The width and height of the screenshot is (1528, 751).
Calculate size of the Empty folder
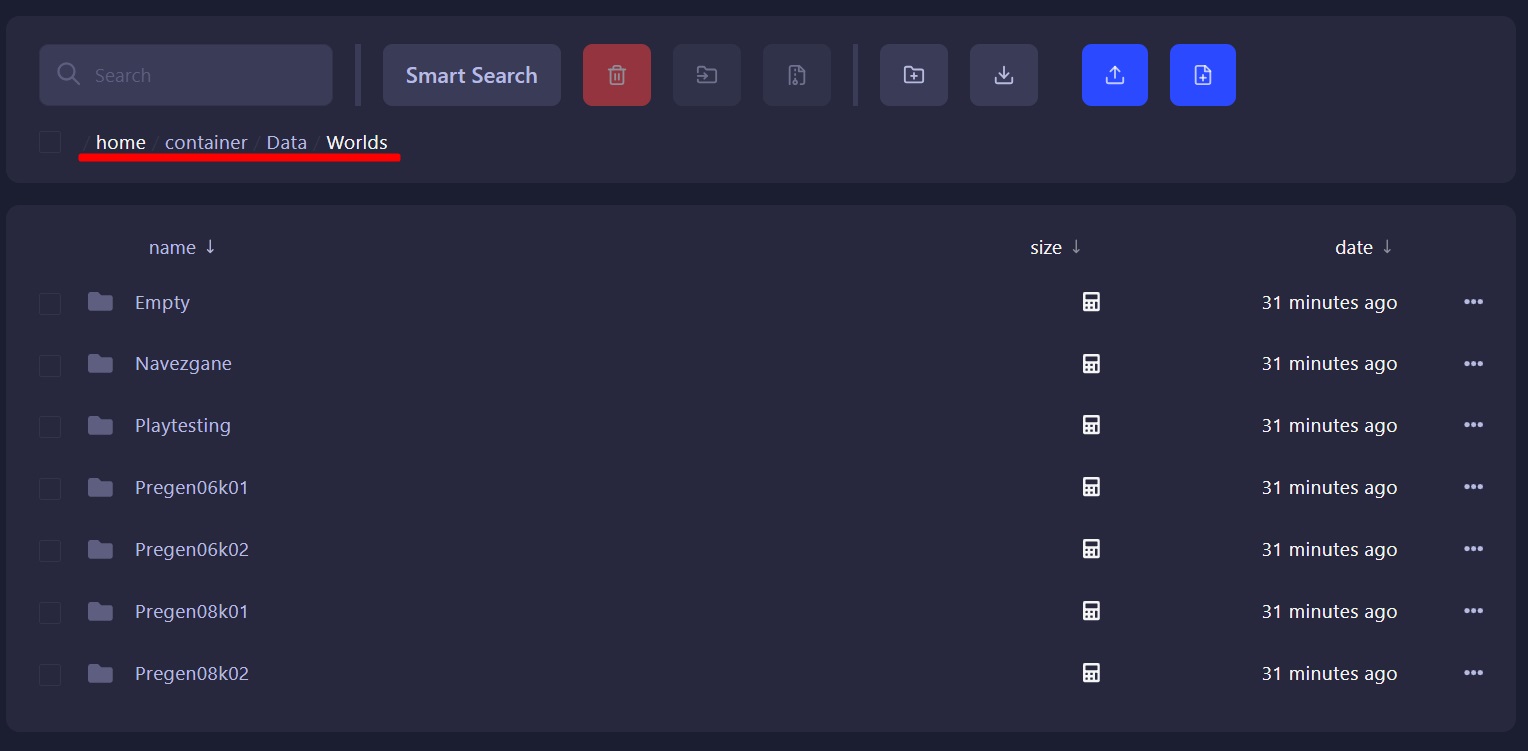(x=1091, y=302)
